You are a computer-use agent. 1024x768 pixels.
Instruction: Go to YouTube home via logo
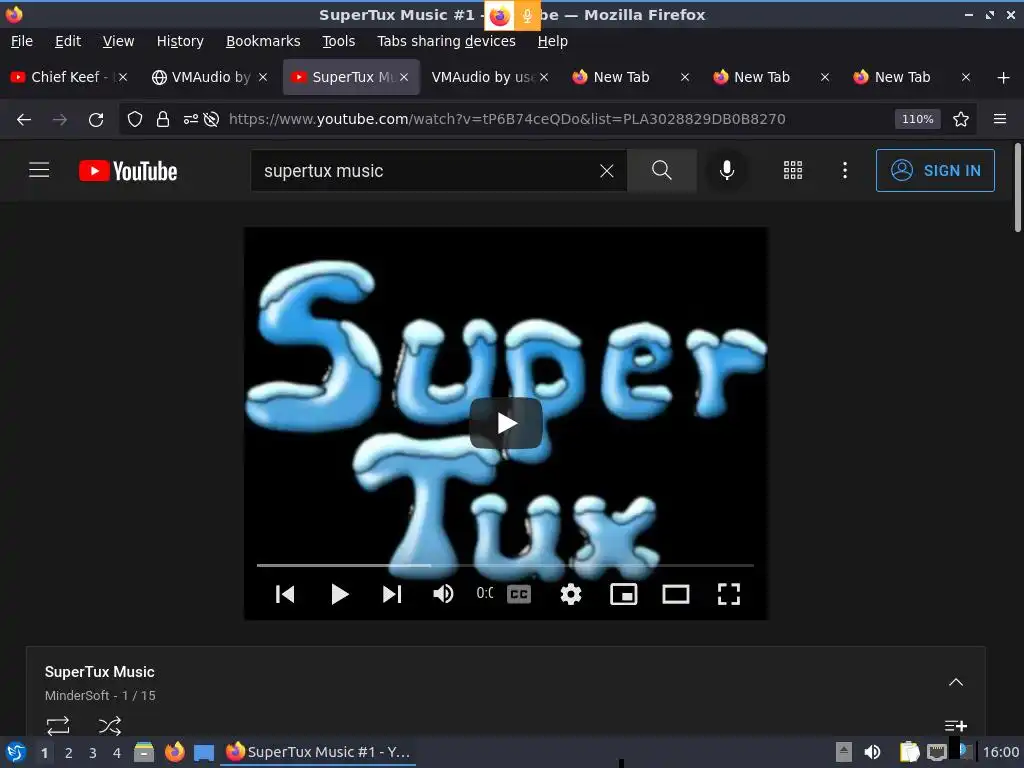coord(128,171)
